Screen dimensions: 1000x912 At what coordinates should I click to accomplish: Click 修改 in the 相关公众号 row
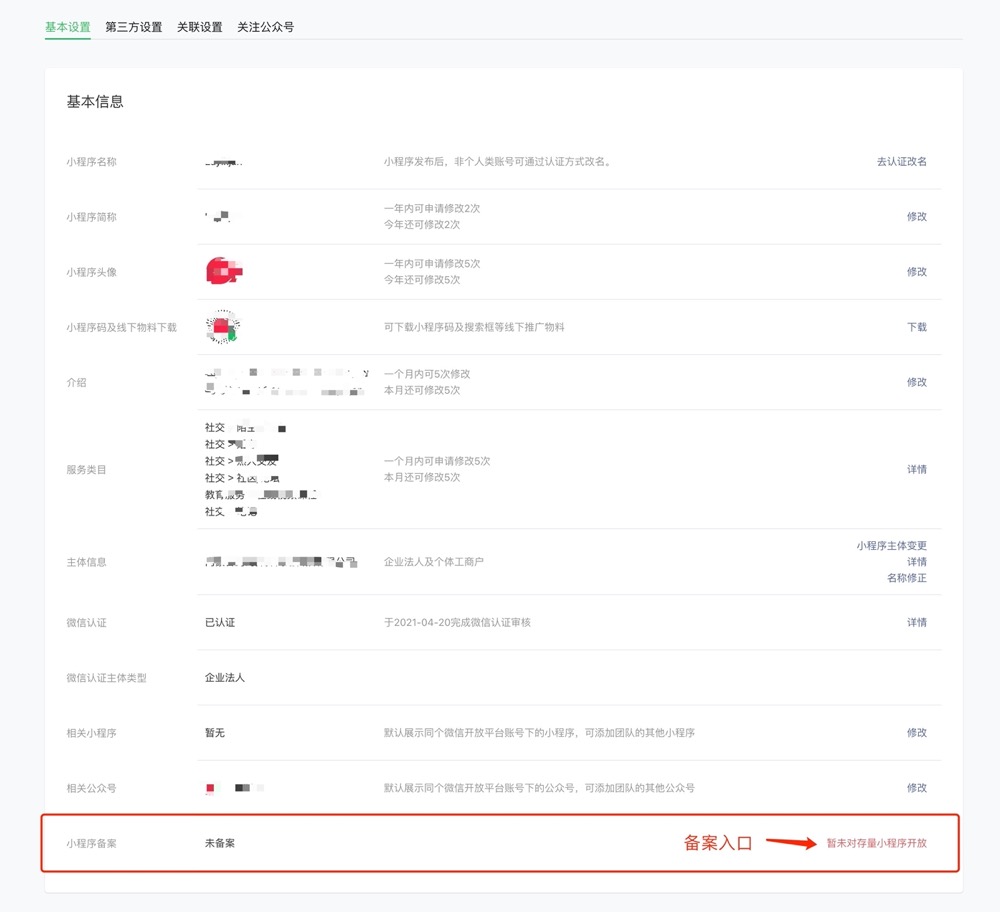coord(916,788)
